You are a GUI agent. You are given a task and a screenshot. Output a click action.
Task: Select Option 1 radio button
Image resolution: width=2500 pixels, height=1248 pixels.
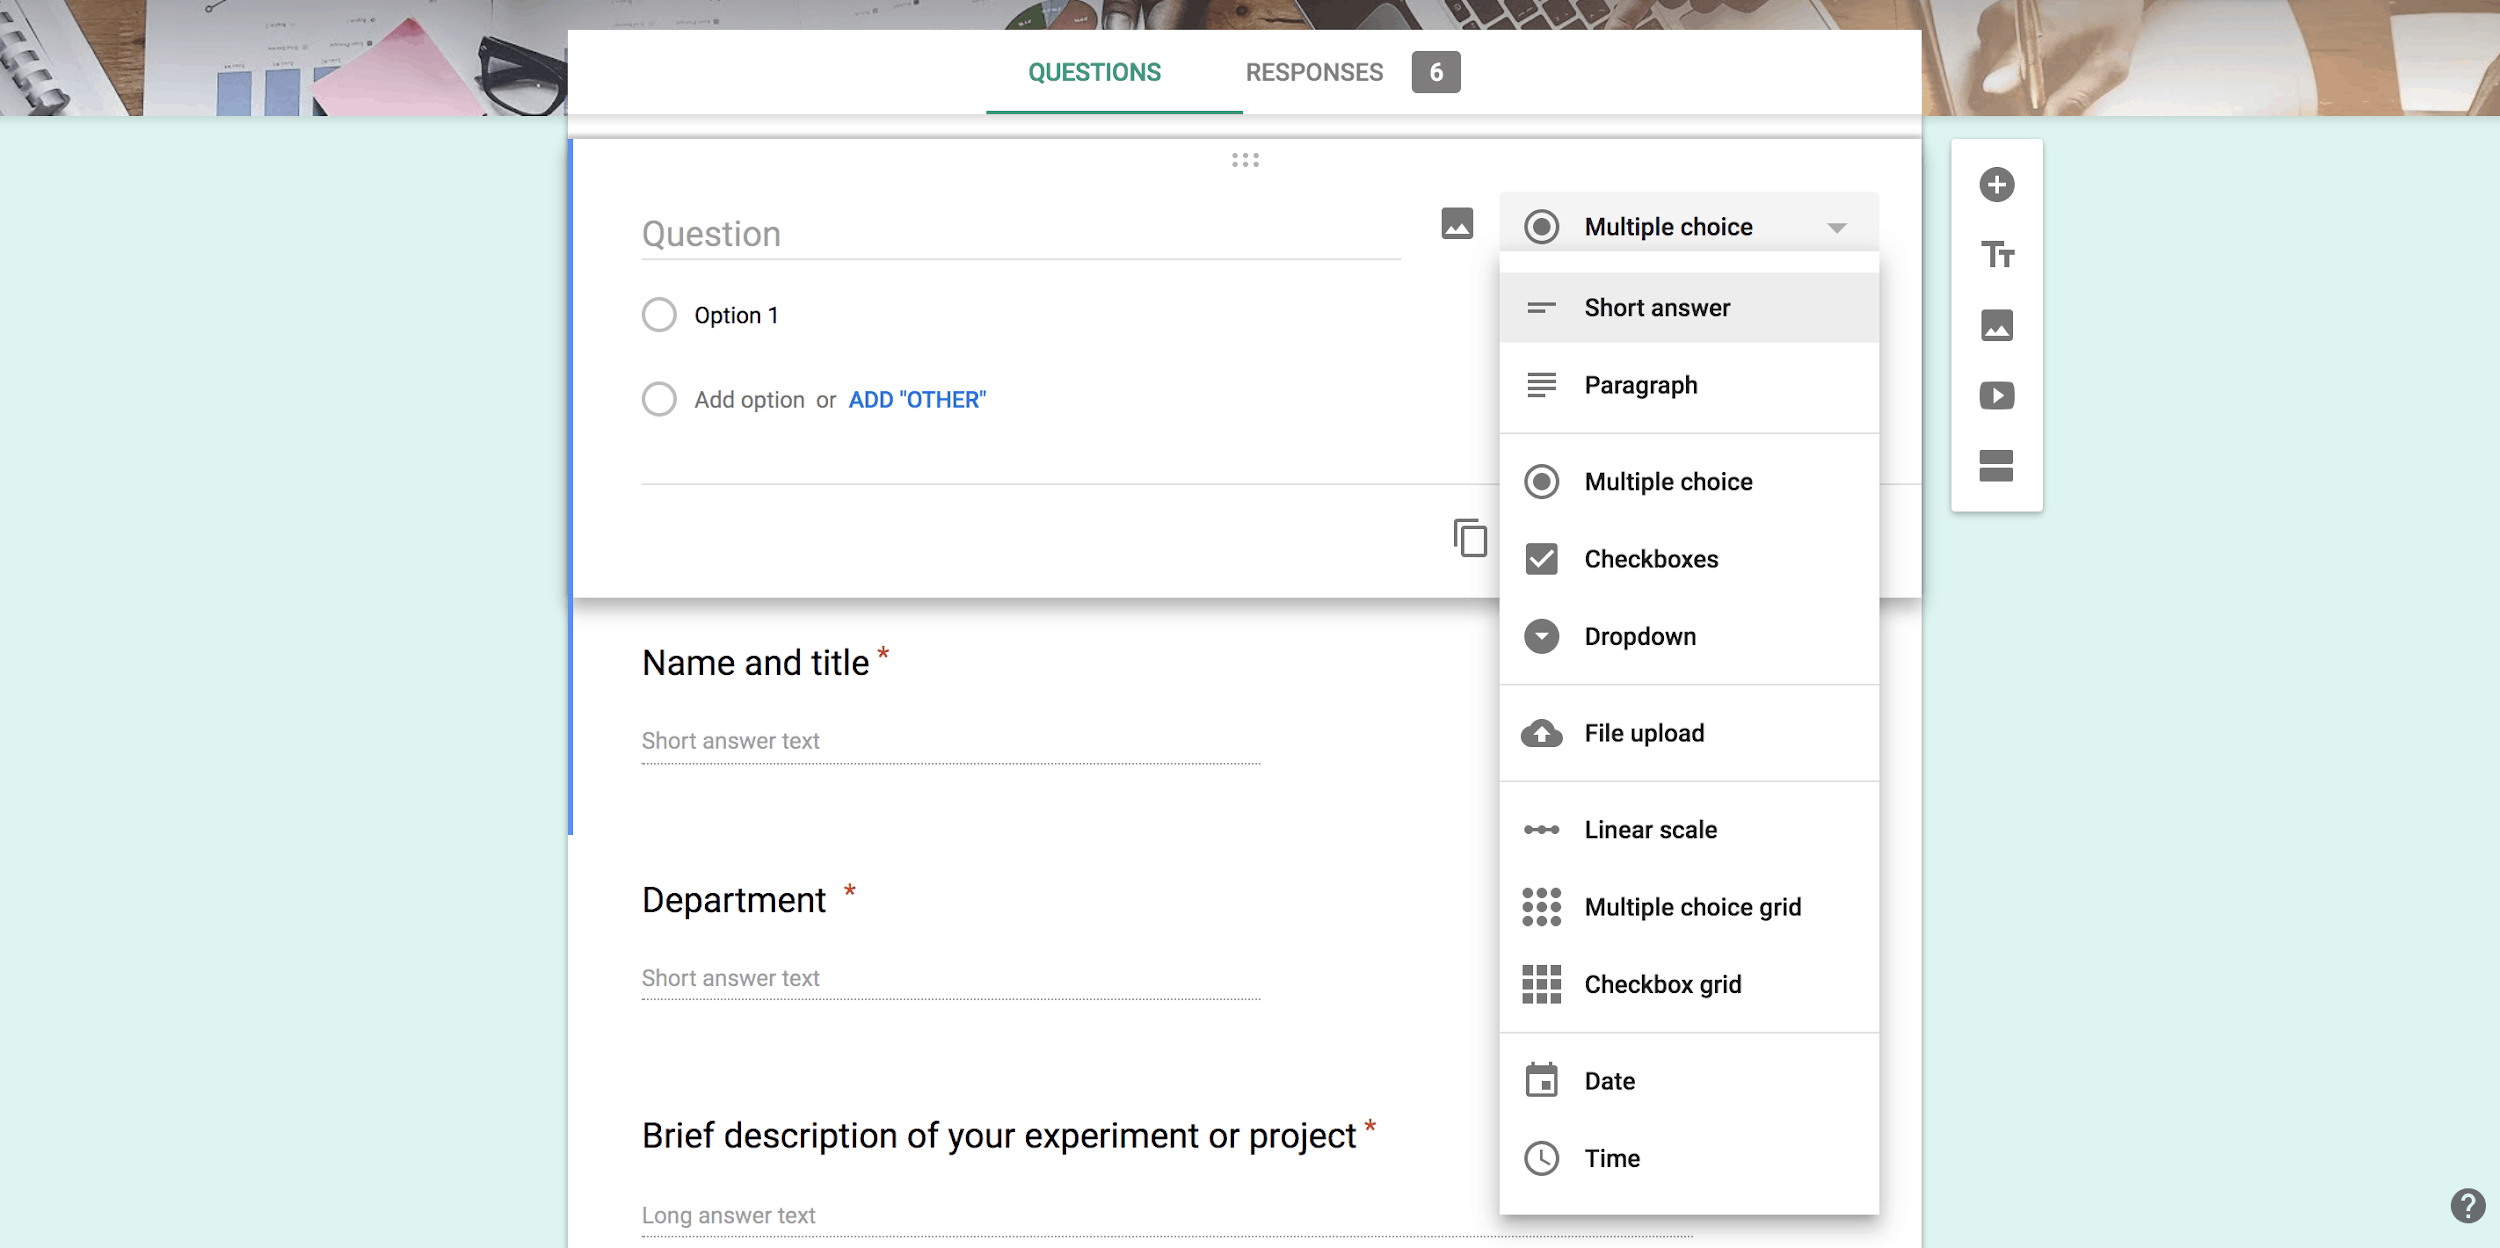click(658, 314)
